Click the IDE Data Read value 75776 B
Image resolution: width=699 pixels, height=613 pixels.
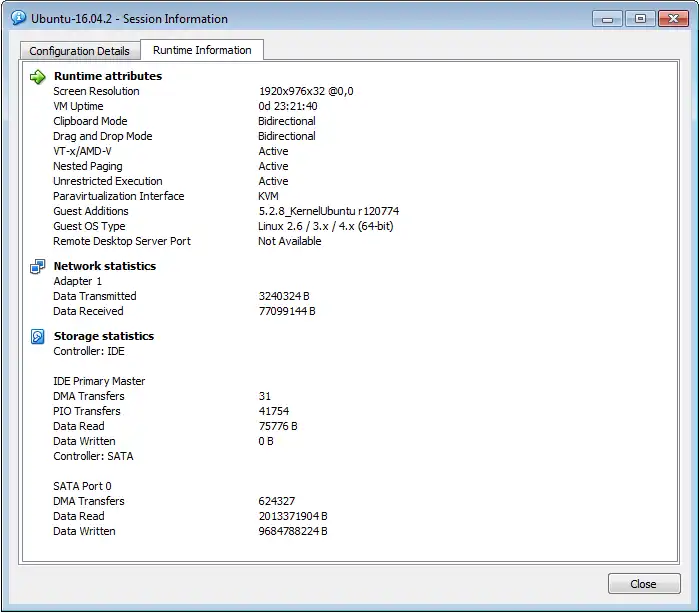[278, 426]
